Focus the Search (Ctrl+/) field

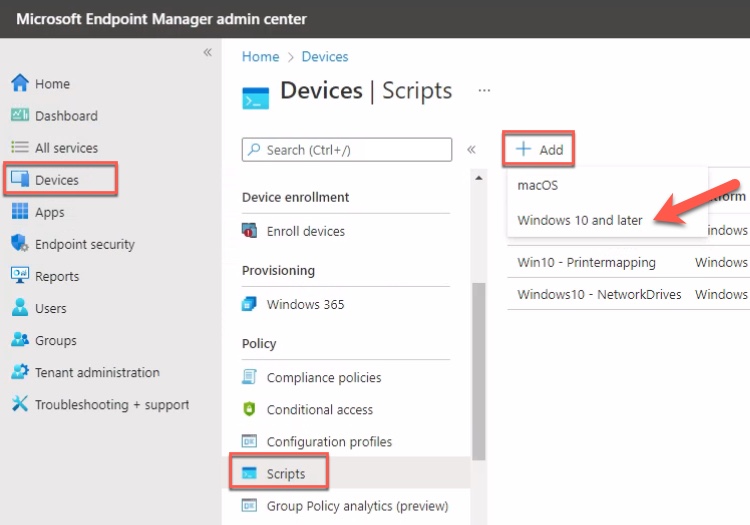(347, 150)
